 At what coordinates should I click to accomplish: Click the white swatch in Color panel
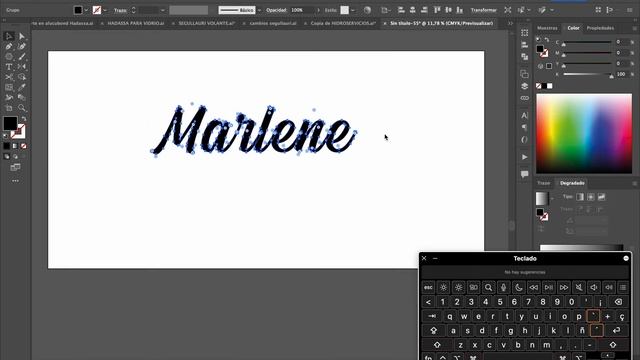click(550, 86)
